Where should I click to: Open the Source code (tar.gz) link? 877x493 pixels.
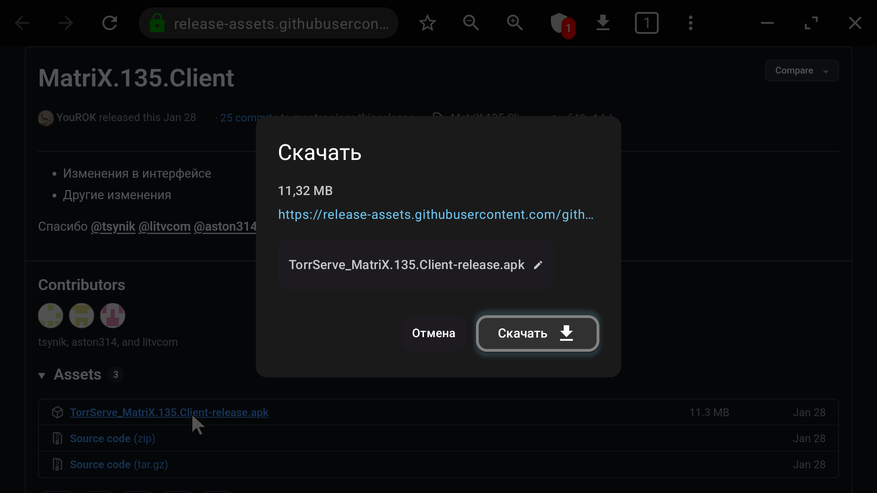click(x=119, y=464)
